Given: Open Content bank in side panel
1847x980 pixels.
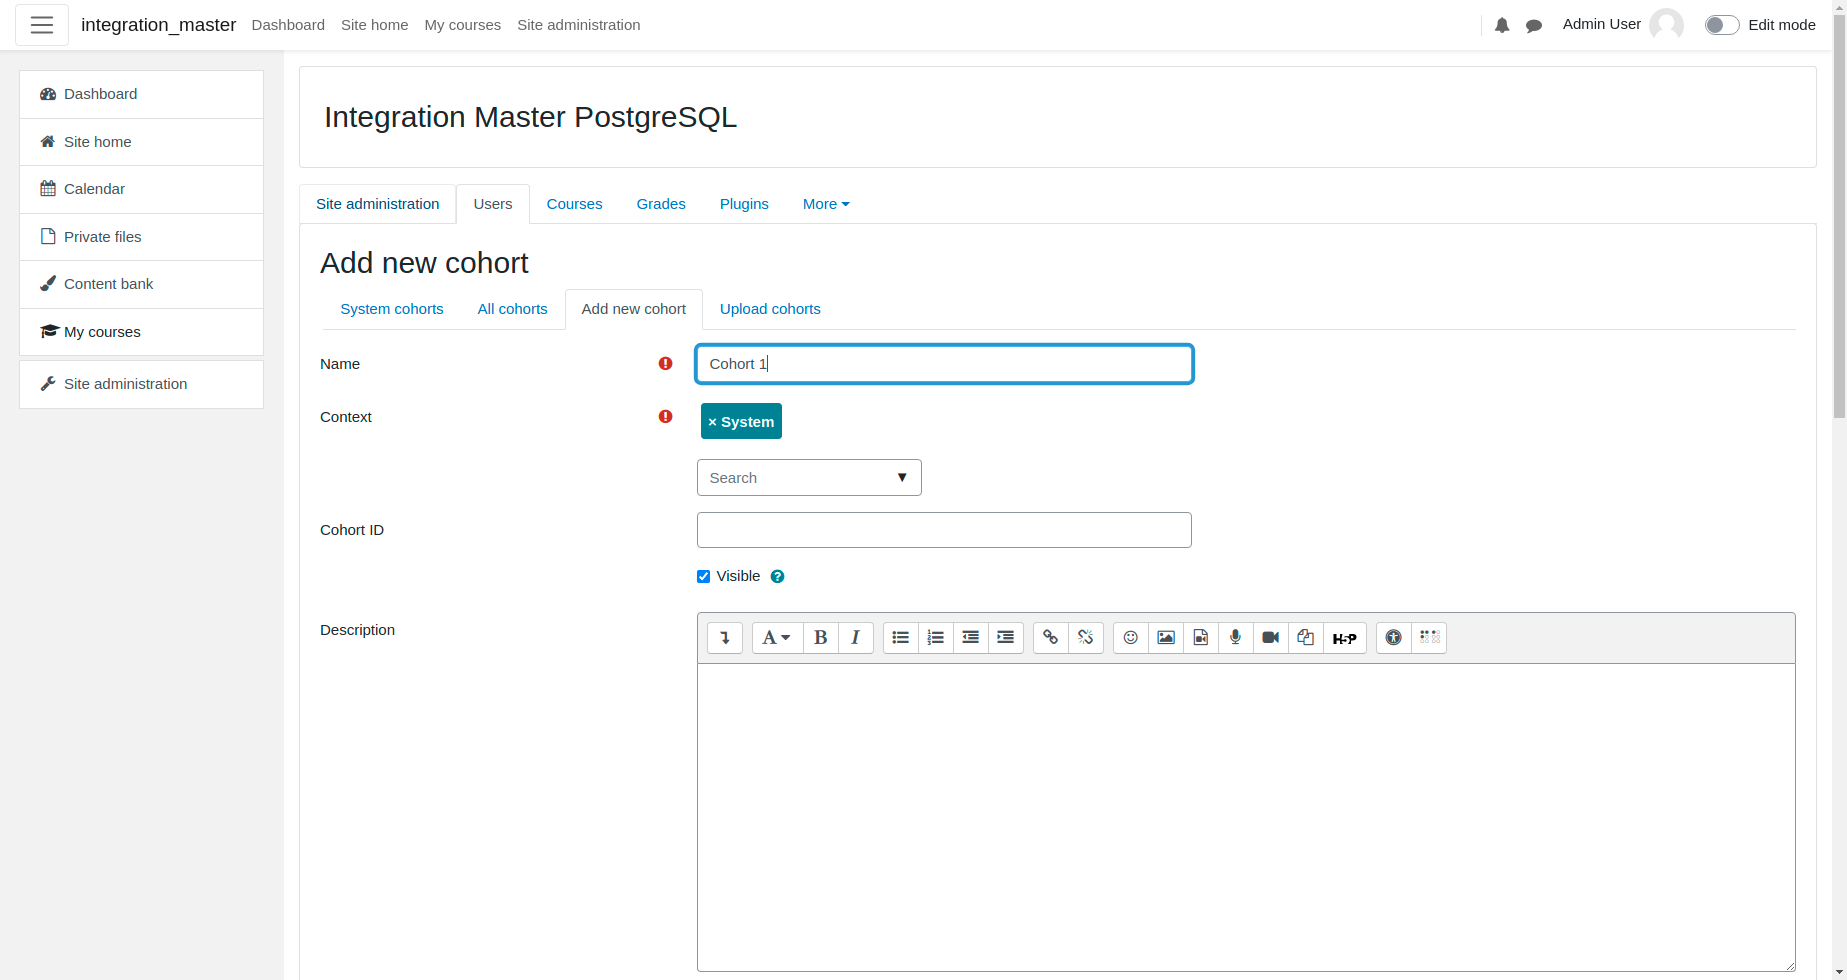Looking at the screenshot, I should click(141, 284).
